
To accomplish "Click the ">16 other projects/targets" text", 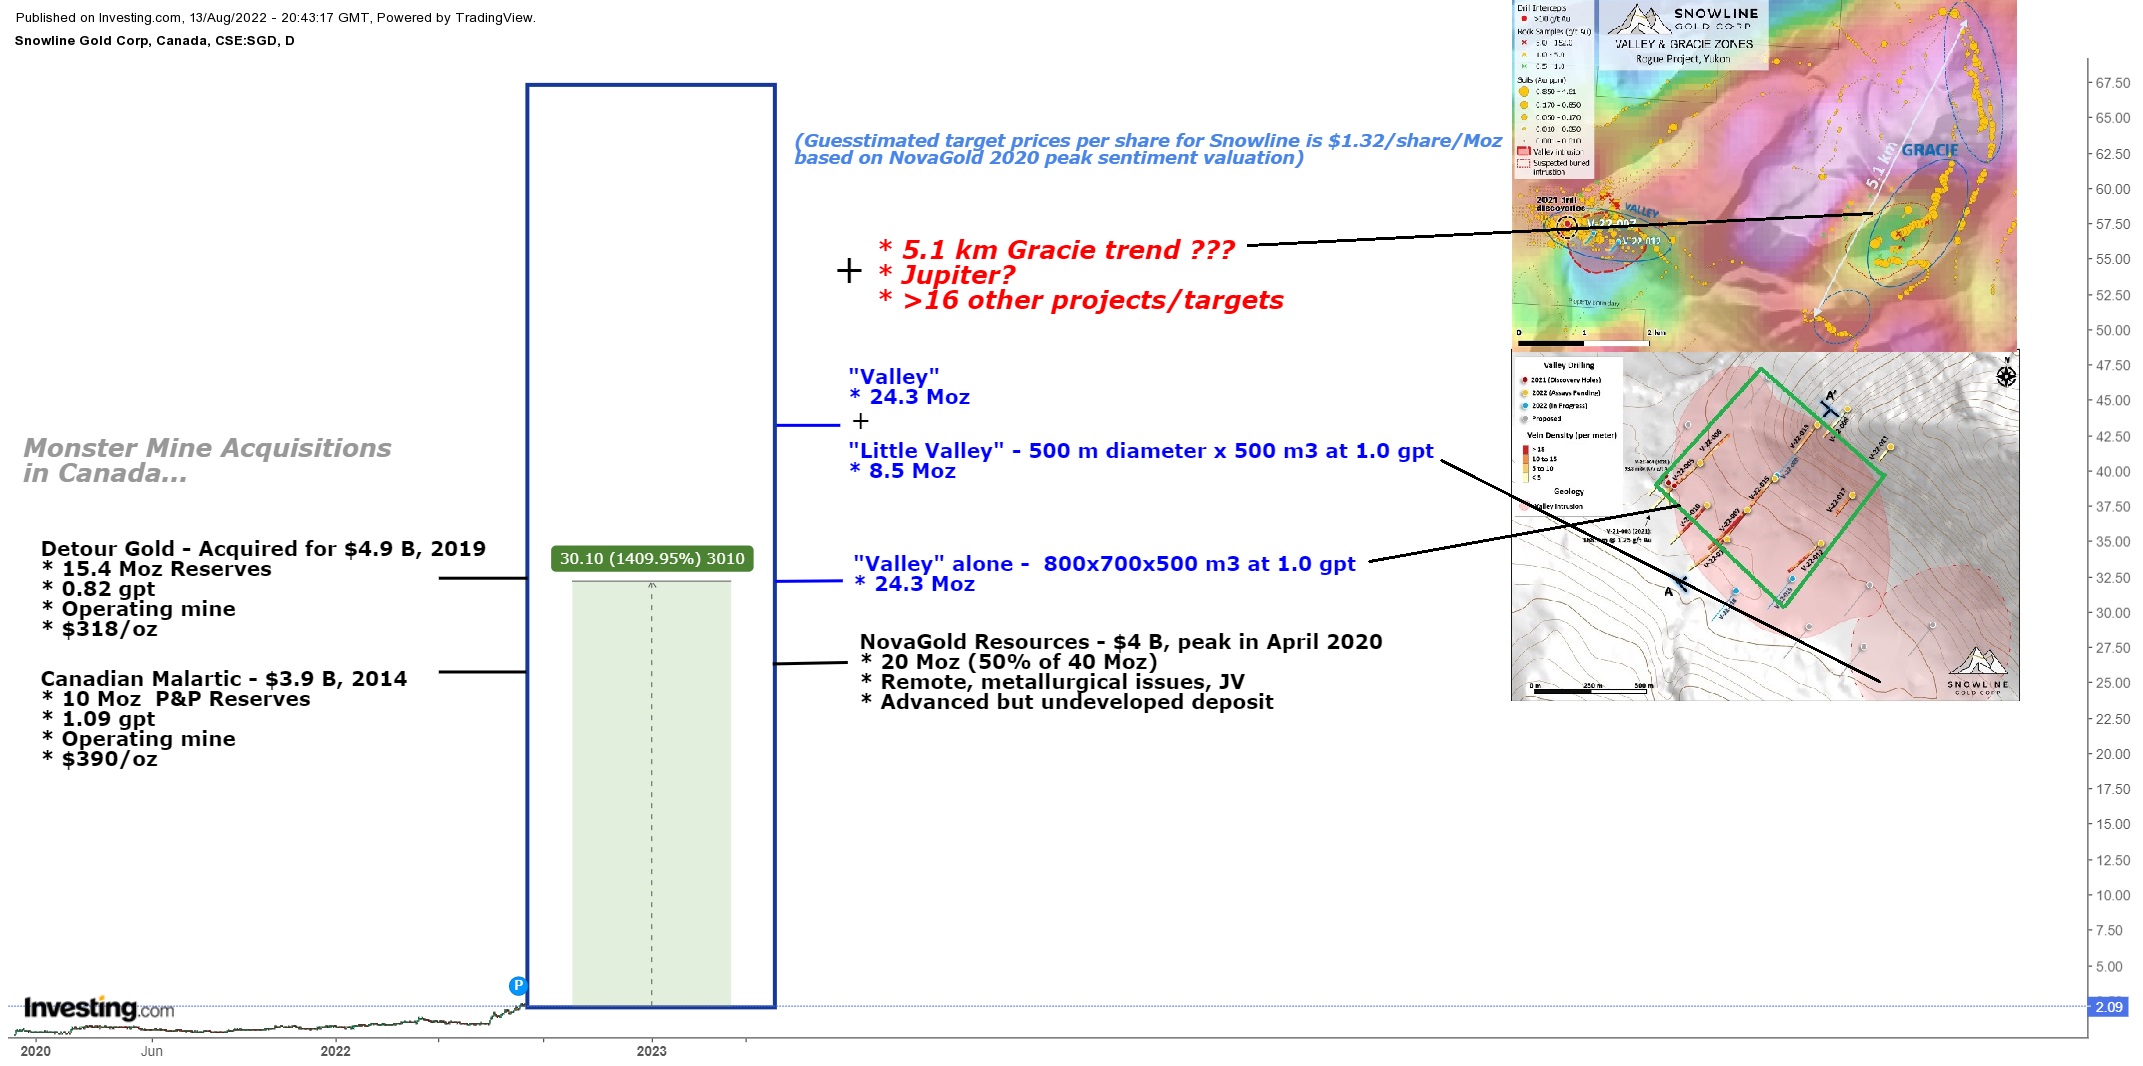I will 1092,300.
